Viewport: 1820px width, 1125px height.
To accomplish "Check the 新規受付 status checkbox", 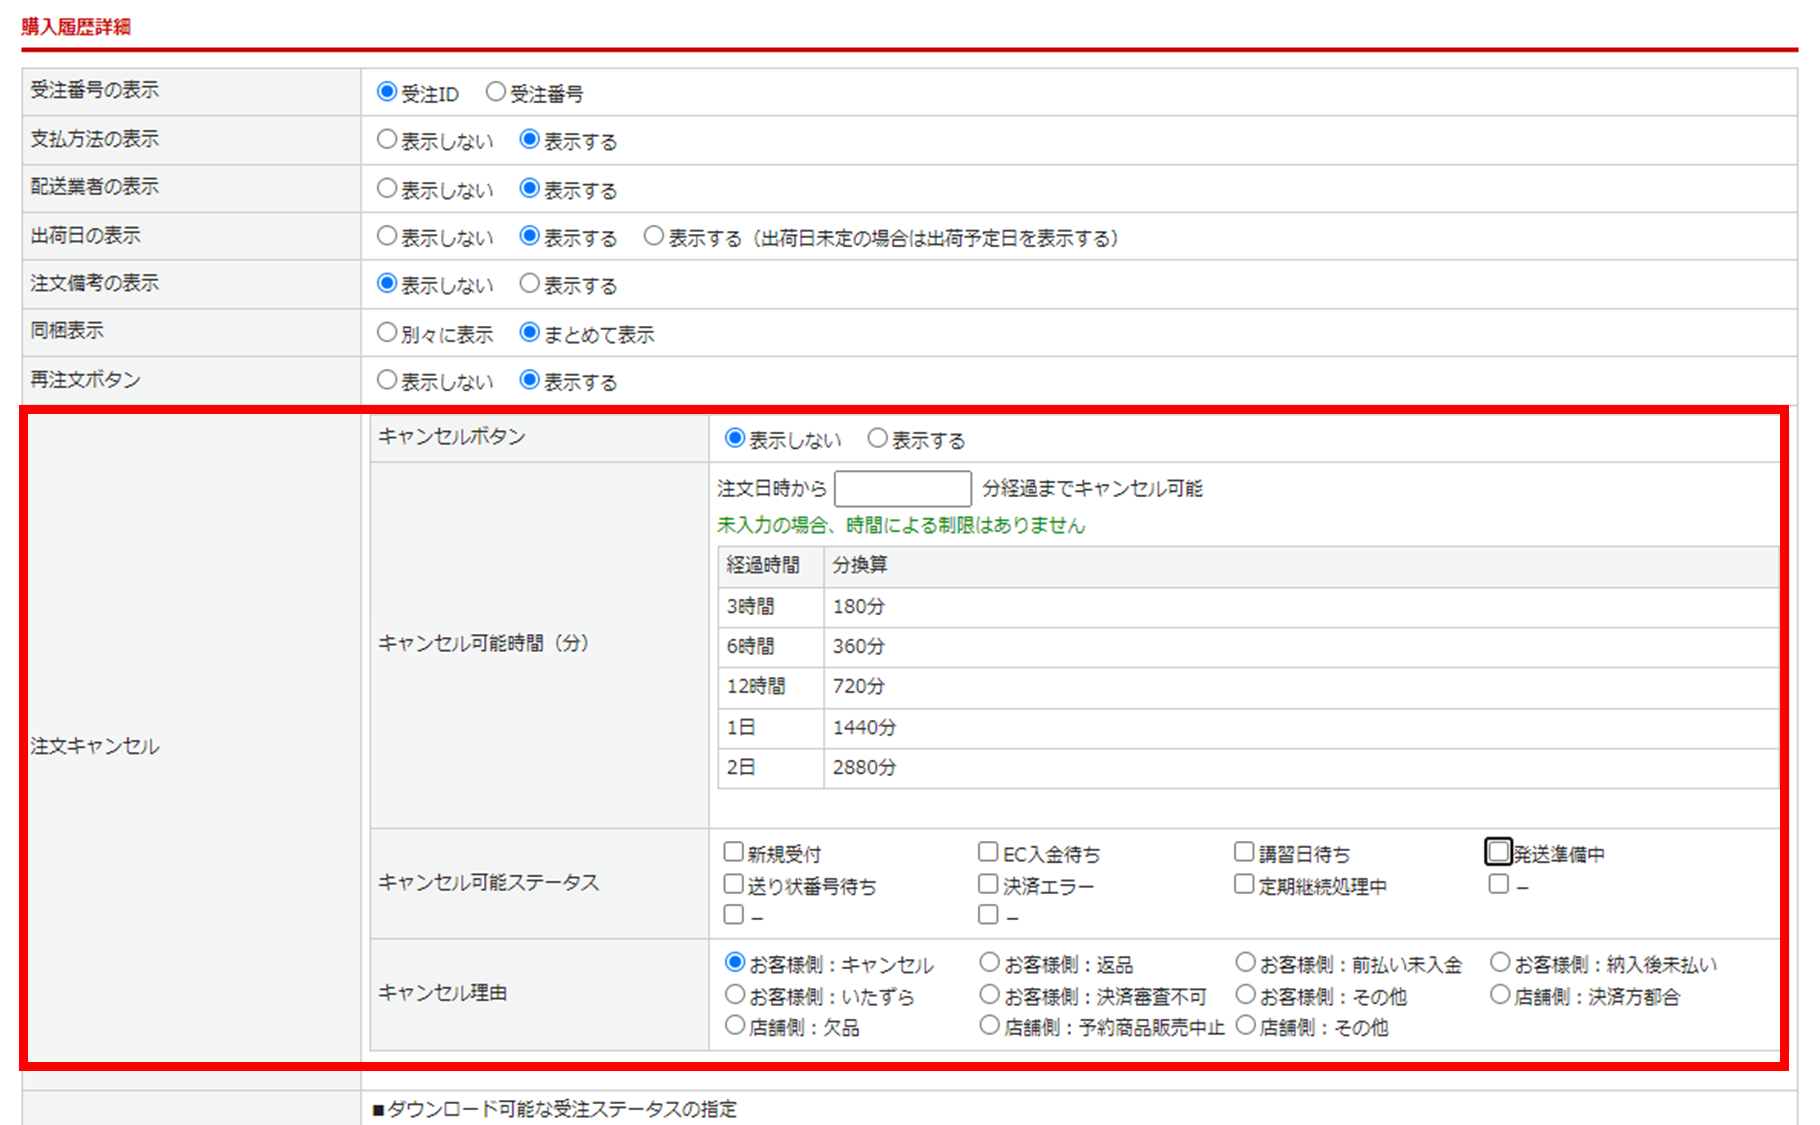I will (734, 852).
